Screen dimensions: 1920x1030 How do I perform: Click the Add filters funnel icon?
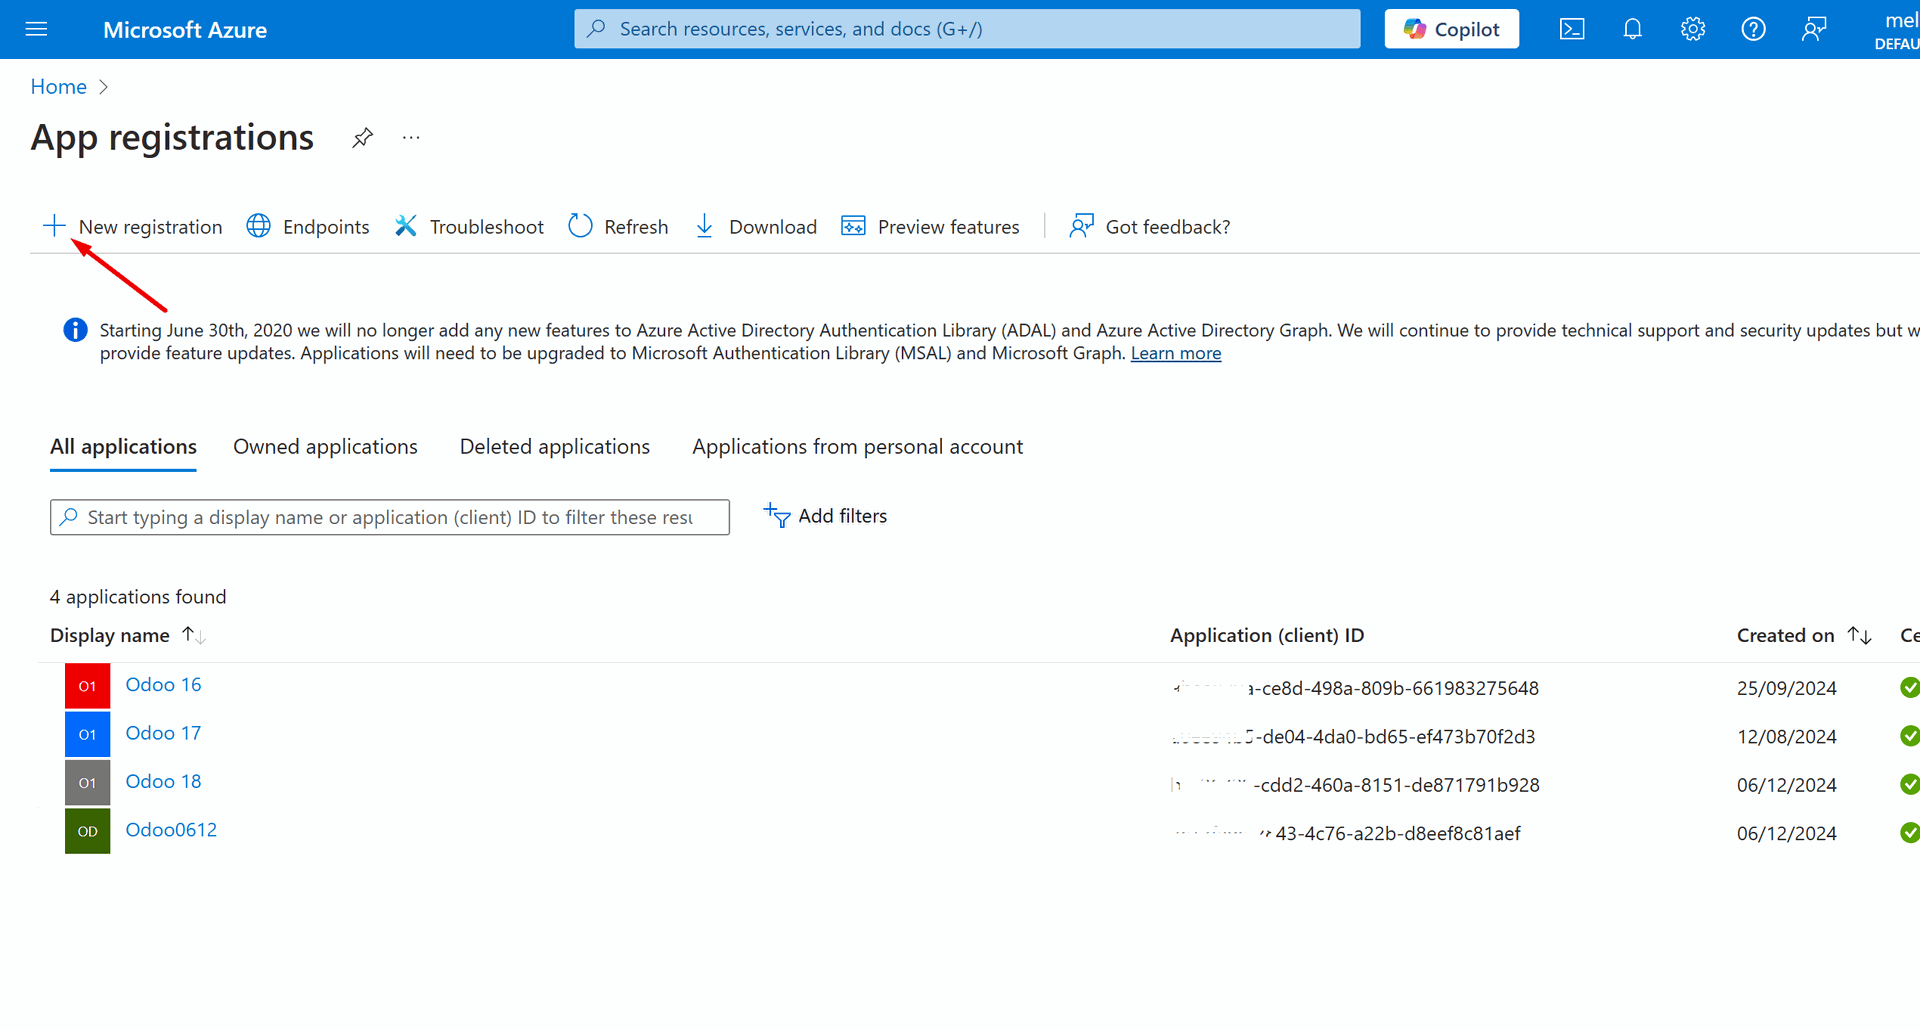(x=777, y=515)
